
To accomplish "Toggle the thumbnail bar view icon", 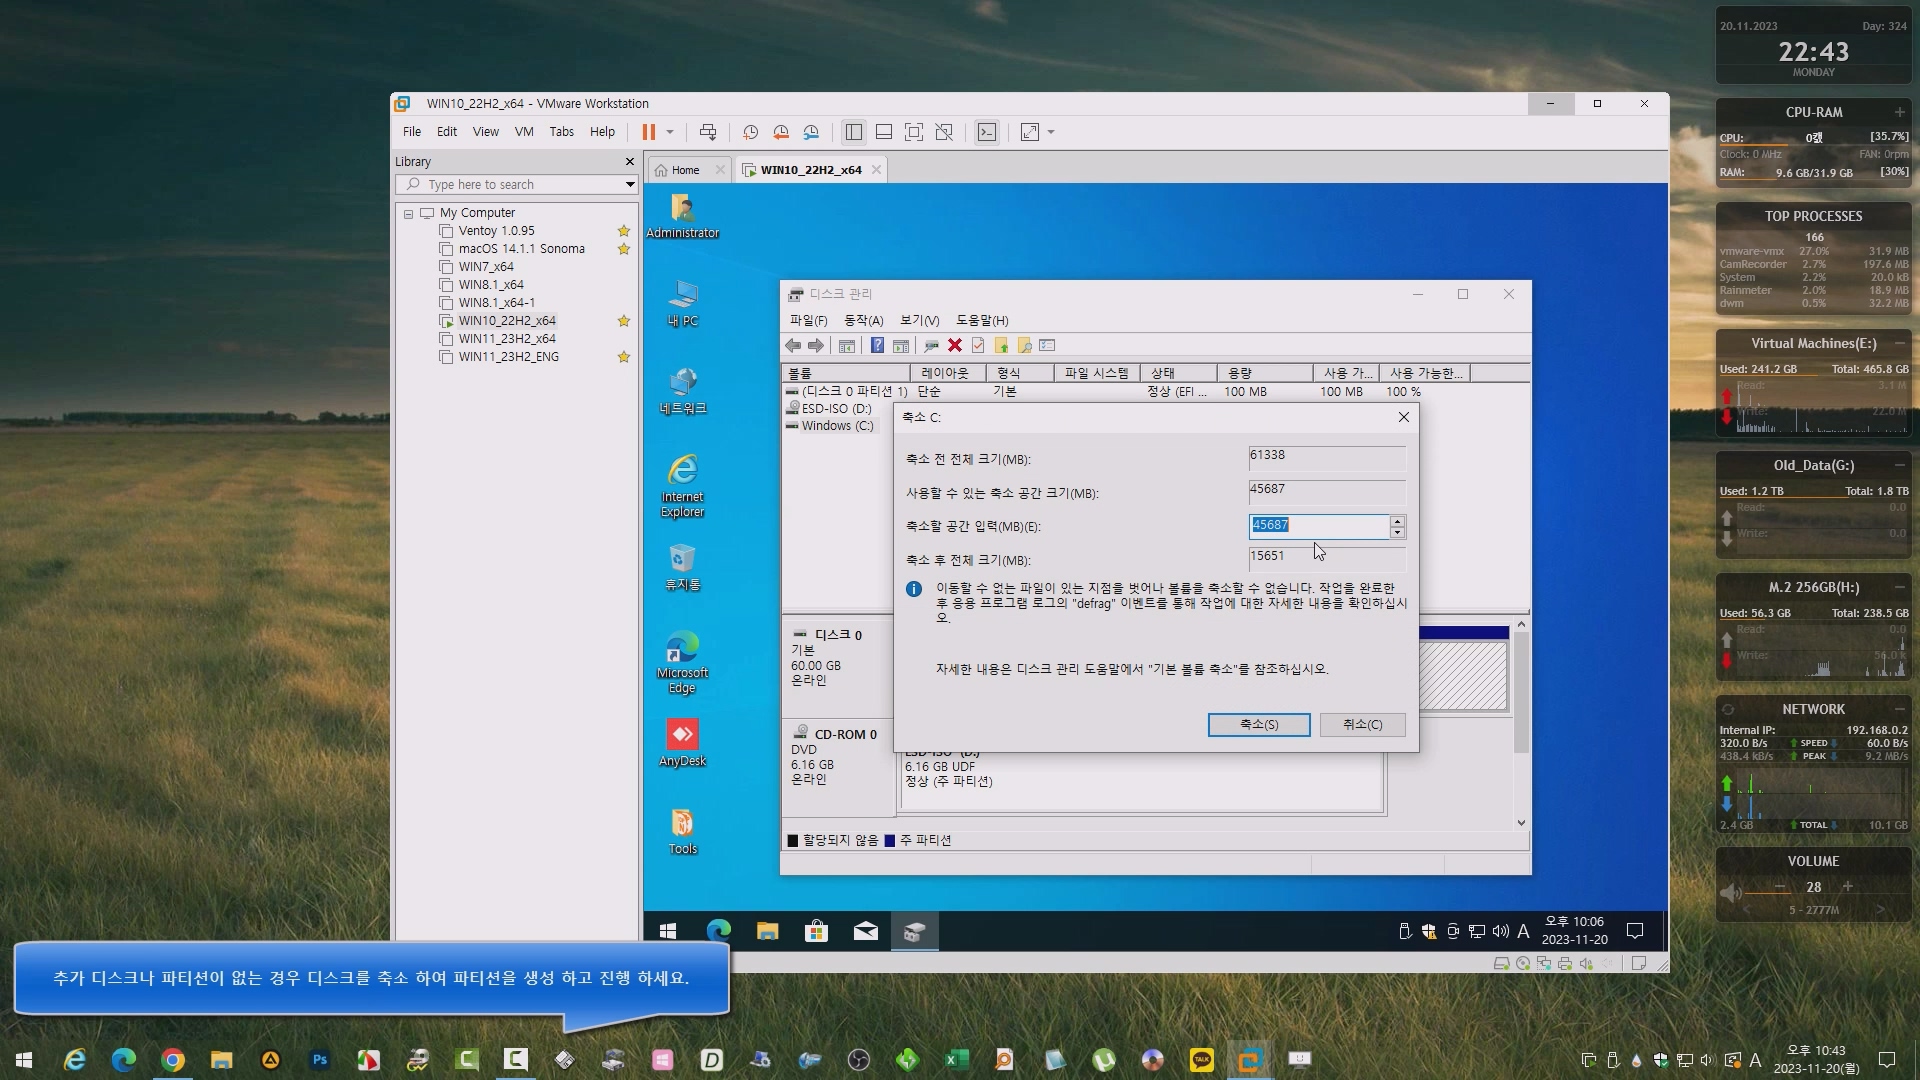I will [x=884, y=132].
